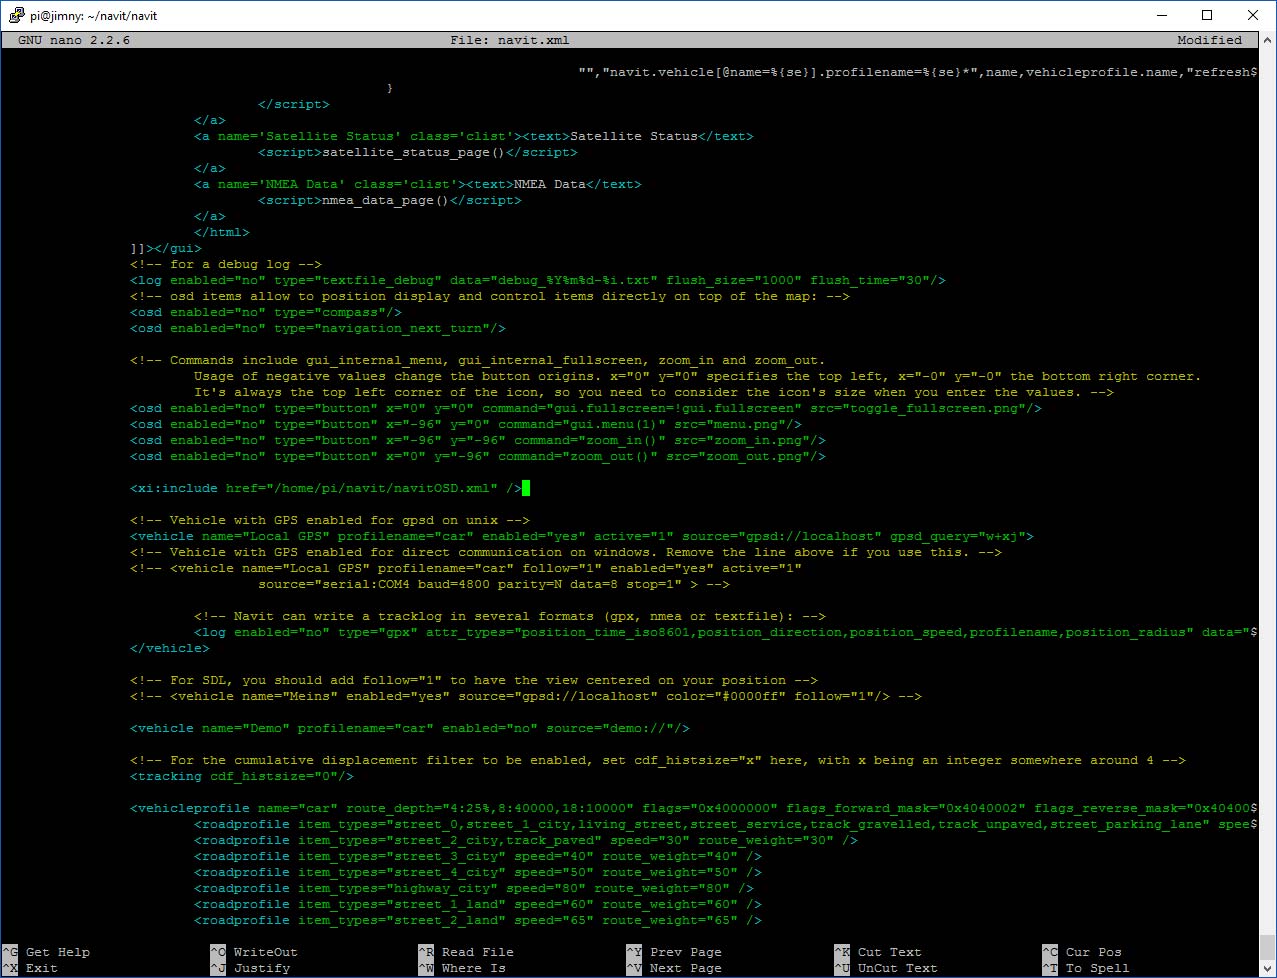
Task: Click the roadprofile street_1_land line
Action: [x=478, y=904]
